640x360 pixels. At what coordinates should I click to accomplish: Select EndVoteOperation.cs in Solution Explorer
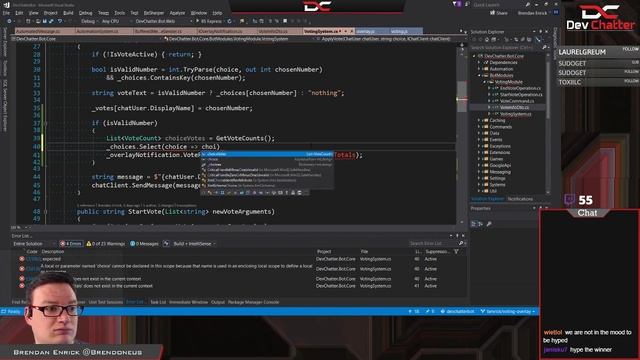pos(520,88)
